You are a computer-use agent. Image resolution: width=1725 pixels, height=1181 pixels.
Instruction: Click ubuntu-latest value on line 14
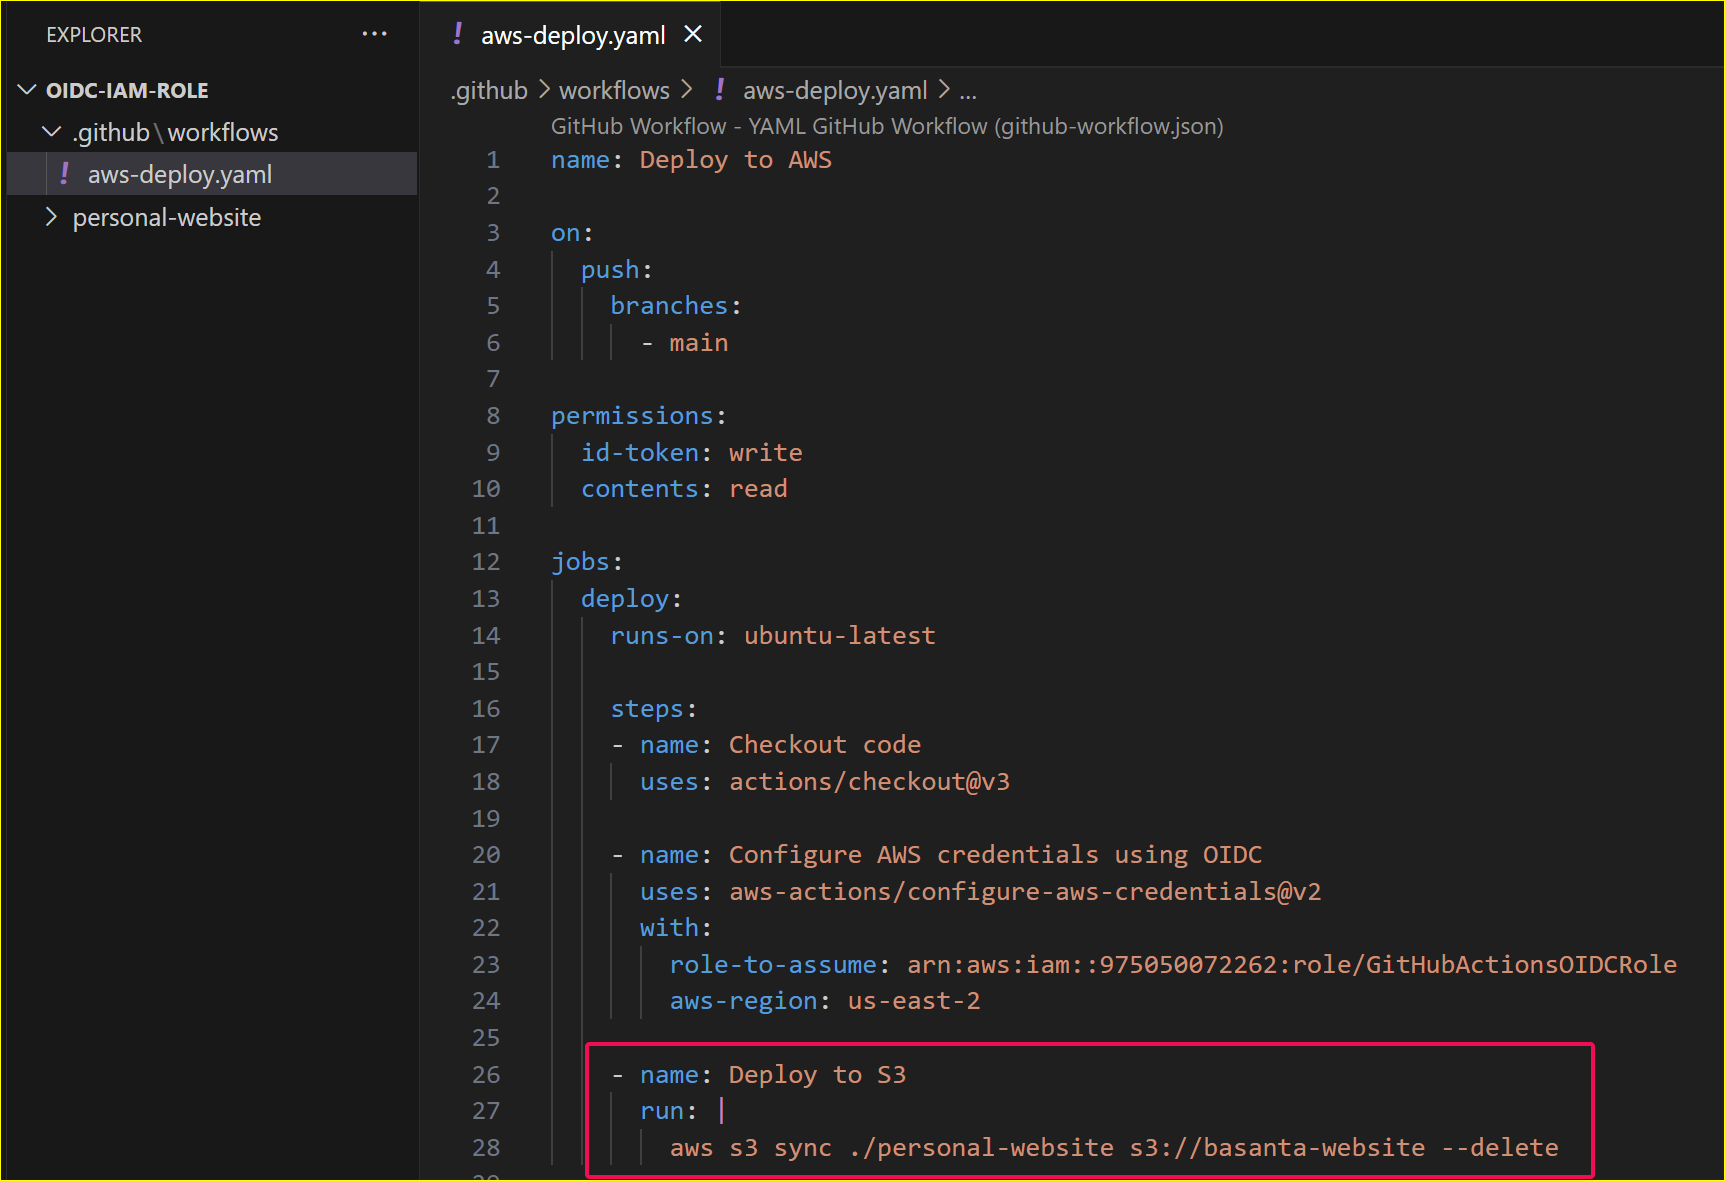point(838,635)
